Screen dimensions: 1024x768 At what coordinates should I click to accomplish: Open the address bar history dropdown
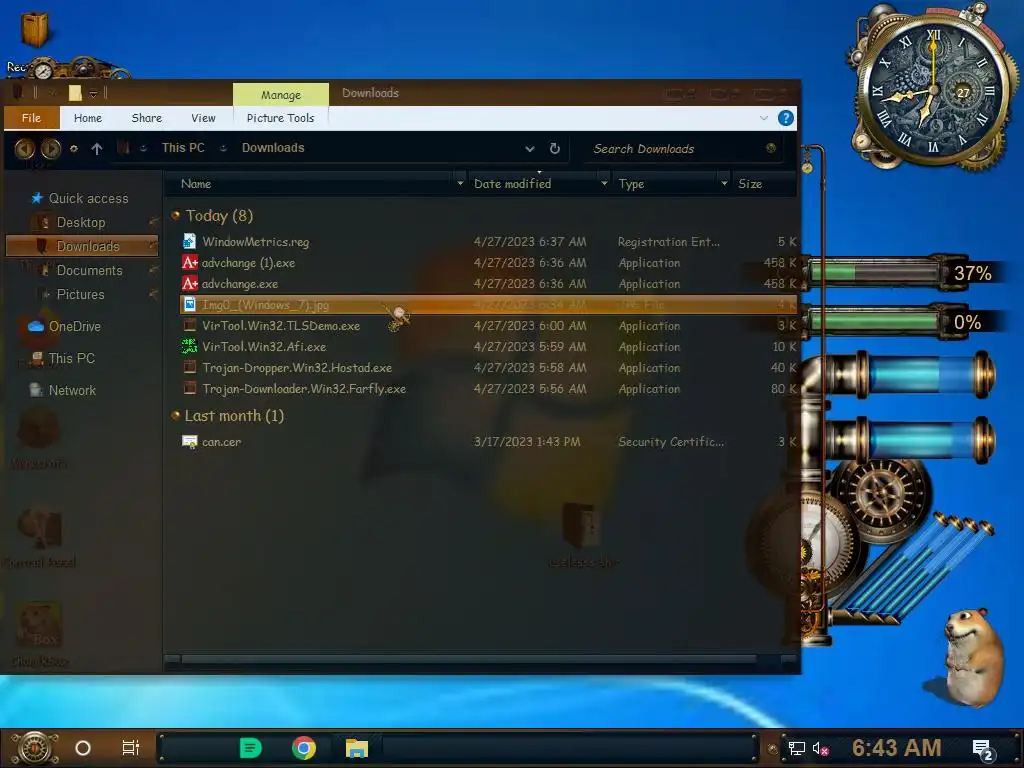point(530,149)
